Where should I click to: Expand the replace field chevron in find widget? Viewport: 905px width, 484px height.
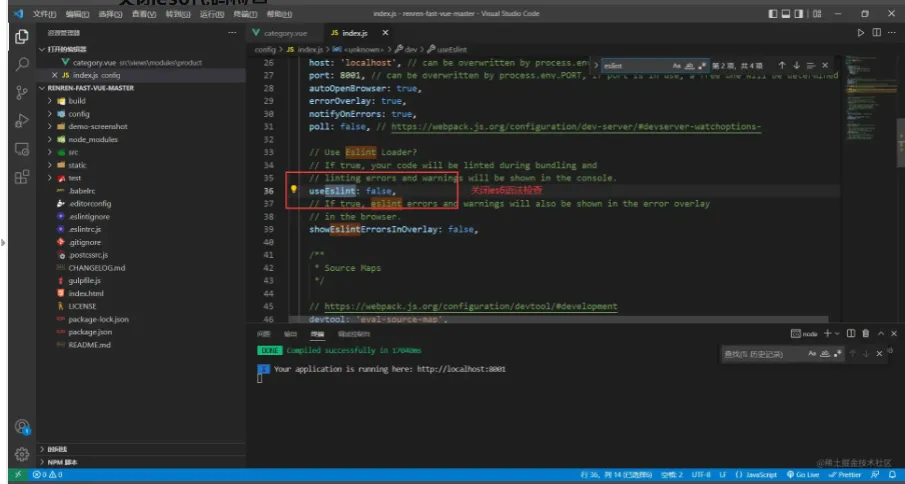point(596,65)
